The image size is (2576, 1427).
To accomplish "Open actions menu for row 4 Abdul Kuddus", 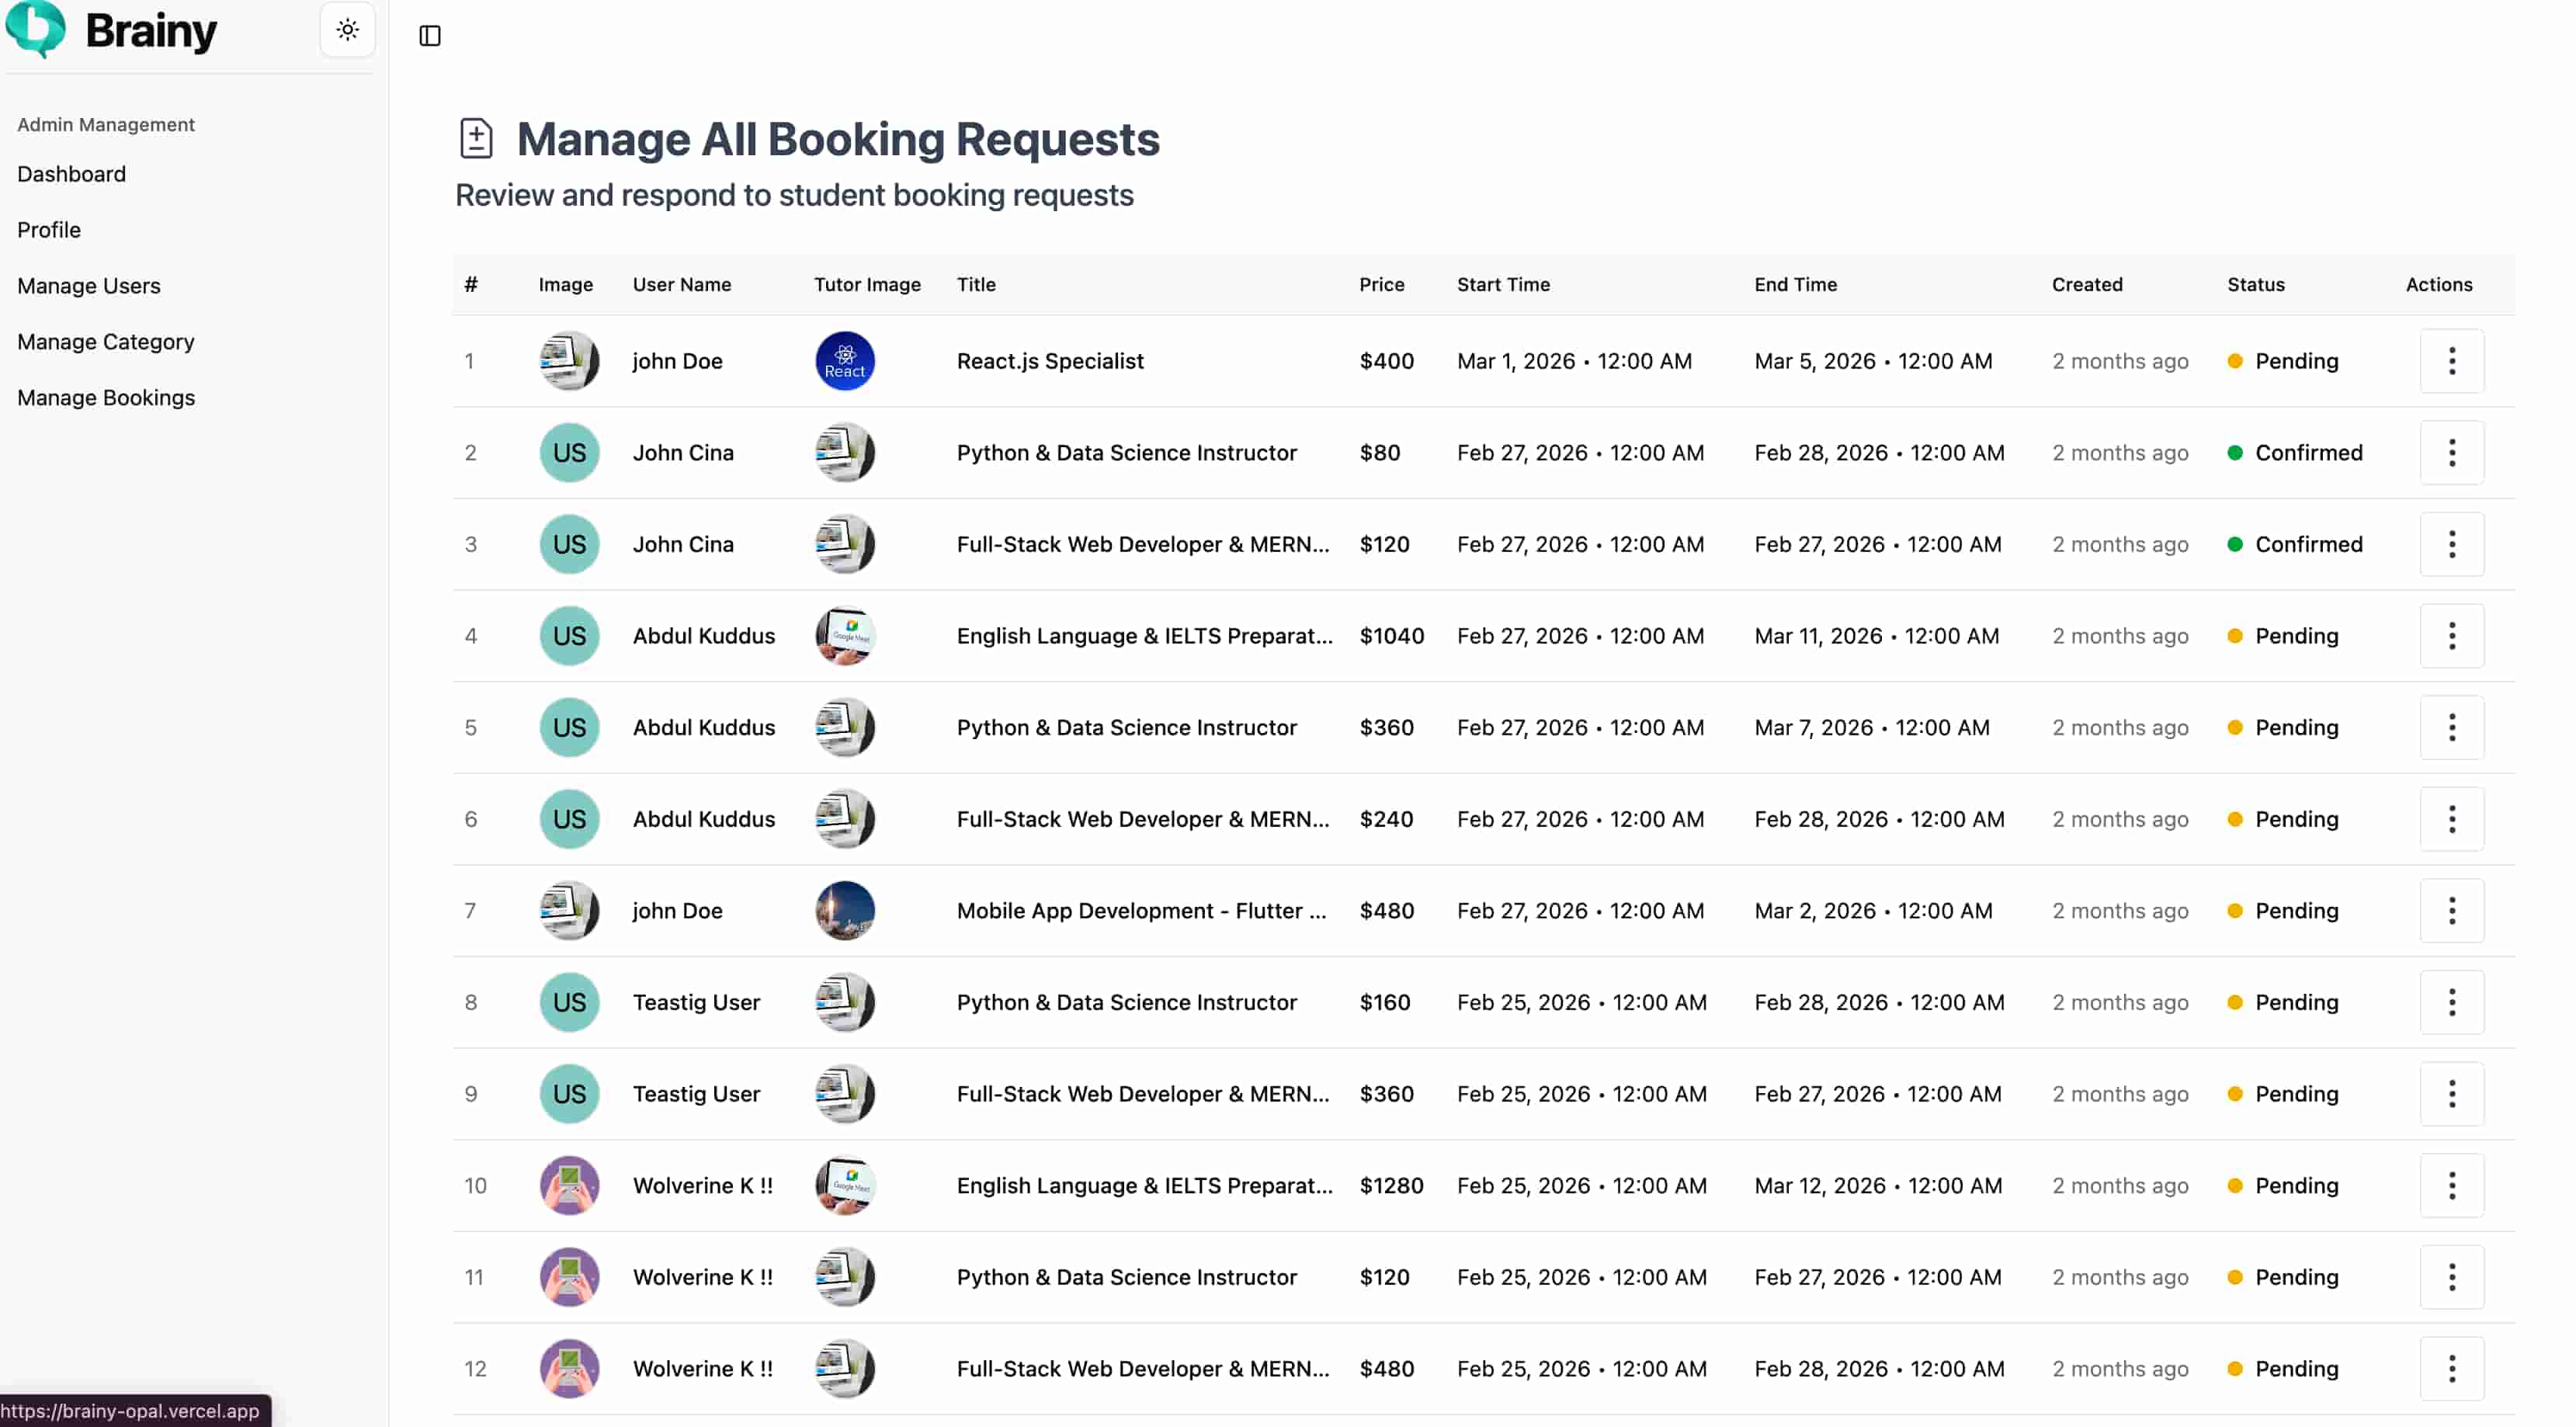I will click(2451, 636).
